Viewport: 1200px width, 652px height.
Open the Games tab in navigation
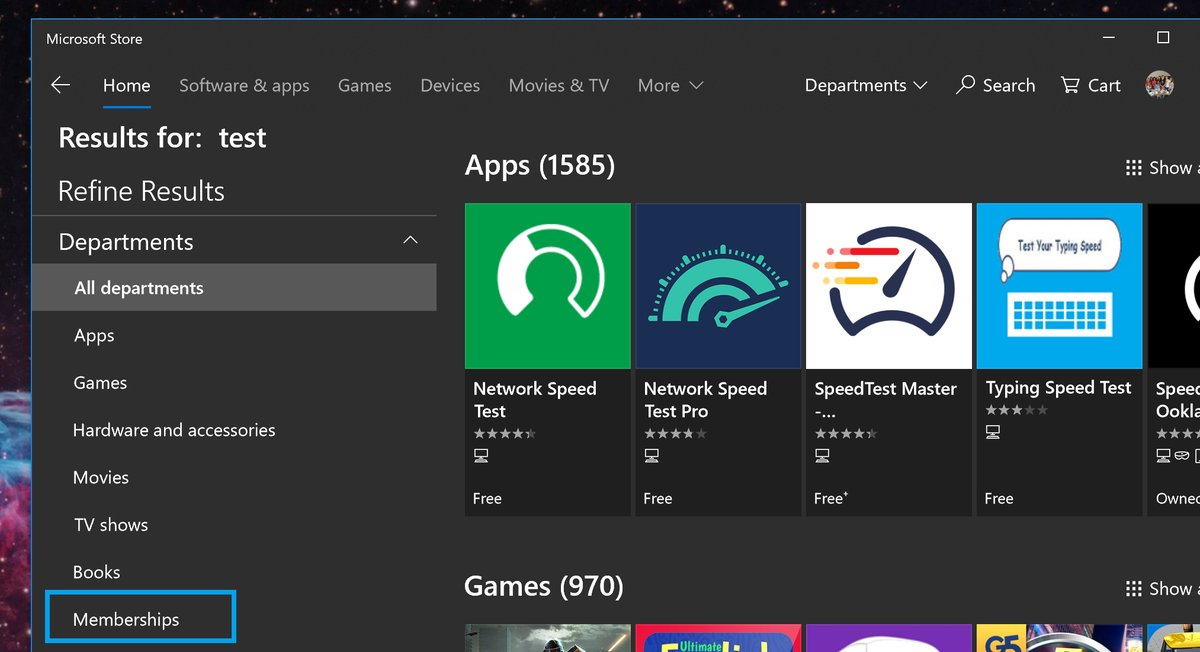(x=364, y=86)
